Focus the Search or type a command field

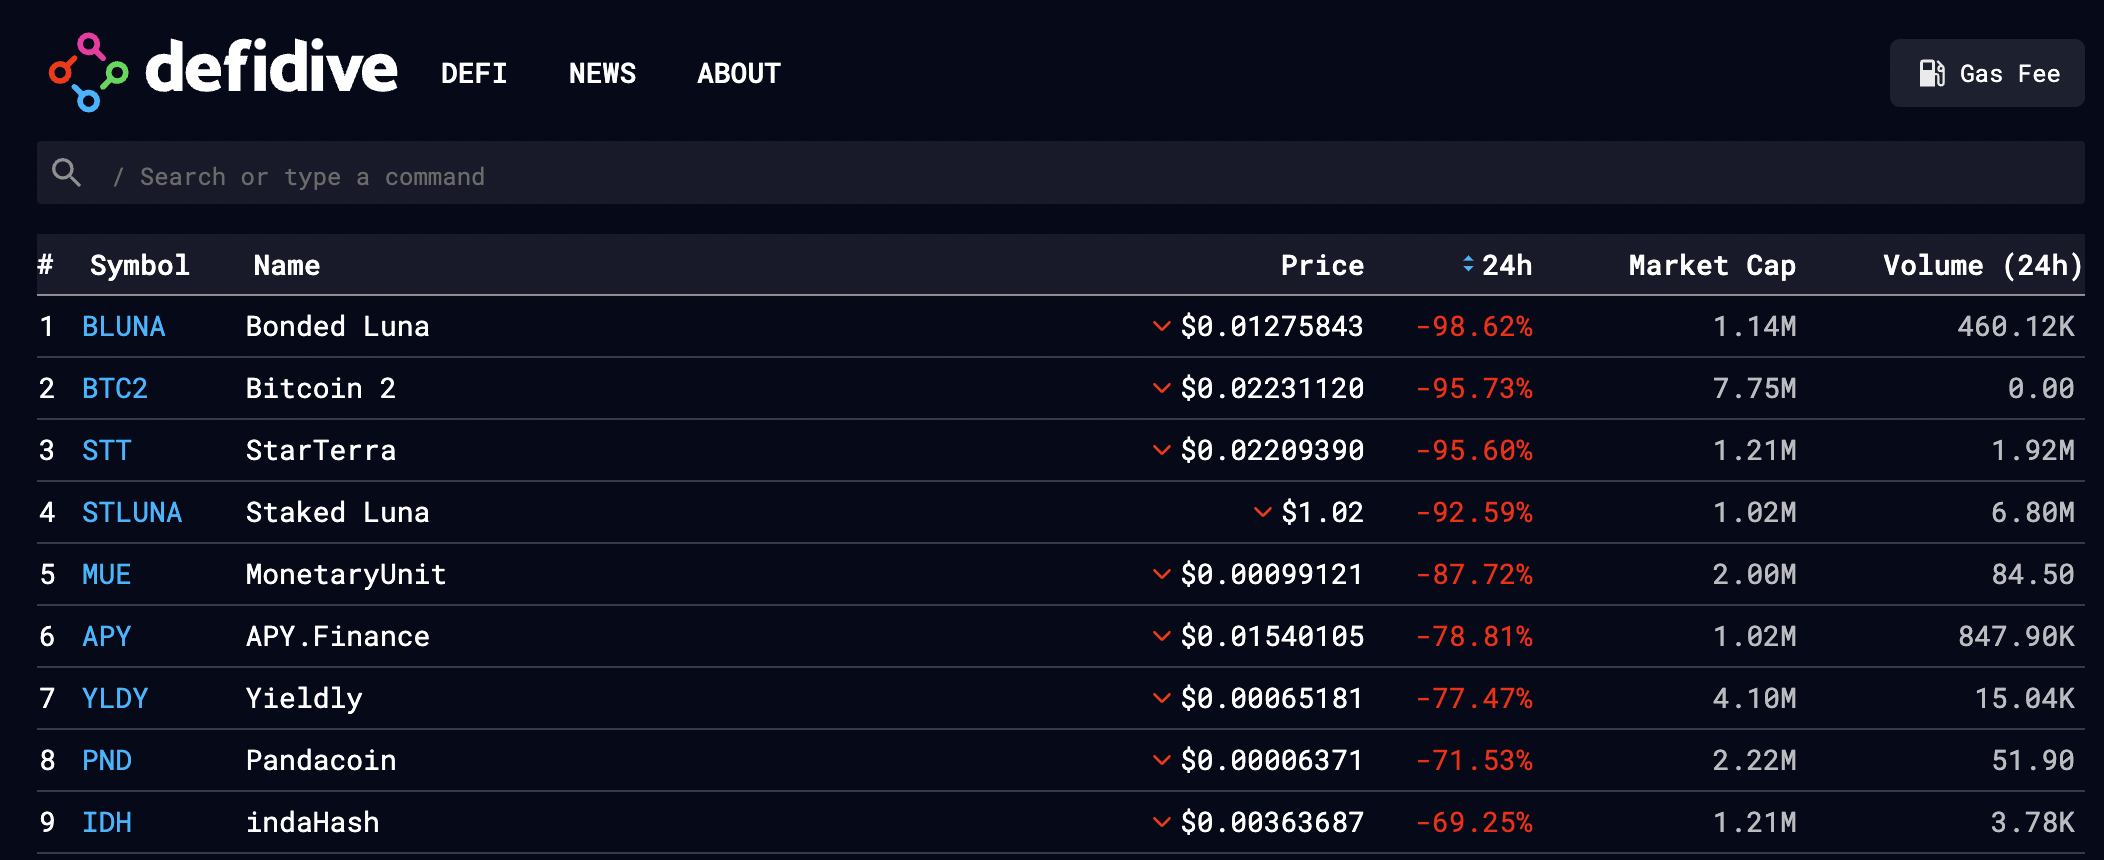1061,173
